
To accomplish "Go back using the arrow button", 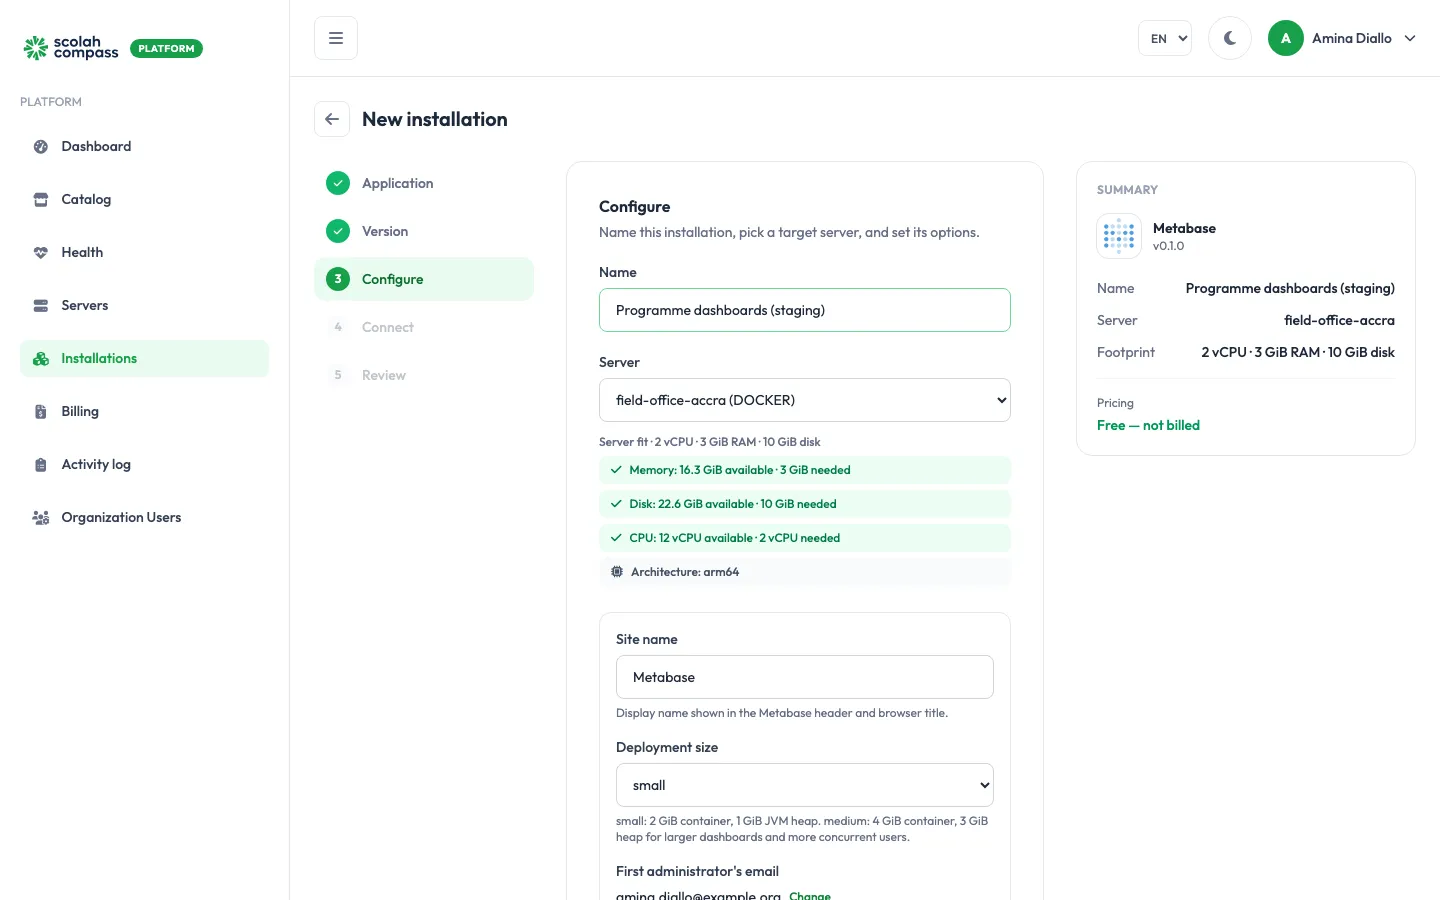I will pyautogui.click(x=332, y=119).
